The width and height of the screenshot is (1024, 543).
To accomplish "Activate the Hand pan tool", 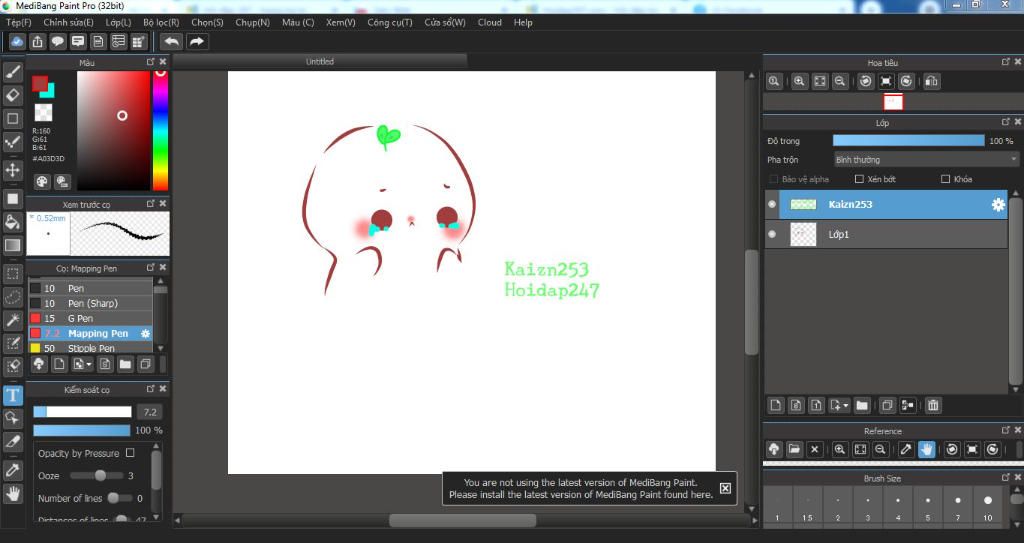I will tap(13, 493).
